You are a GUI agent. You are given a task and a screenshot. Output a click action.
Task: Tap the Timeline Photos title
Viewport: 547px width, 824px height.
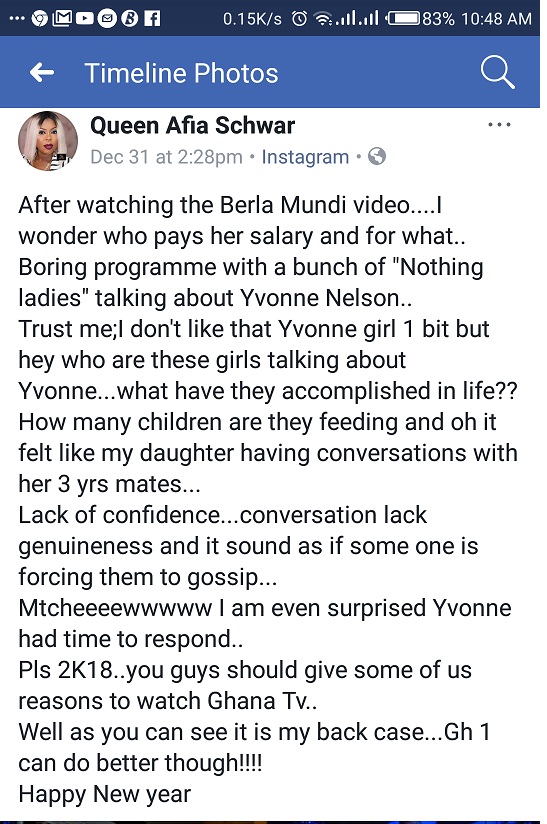point(181,73)
